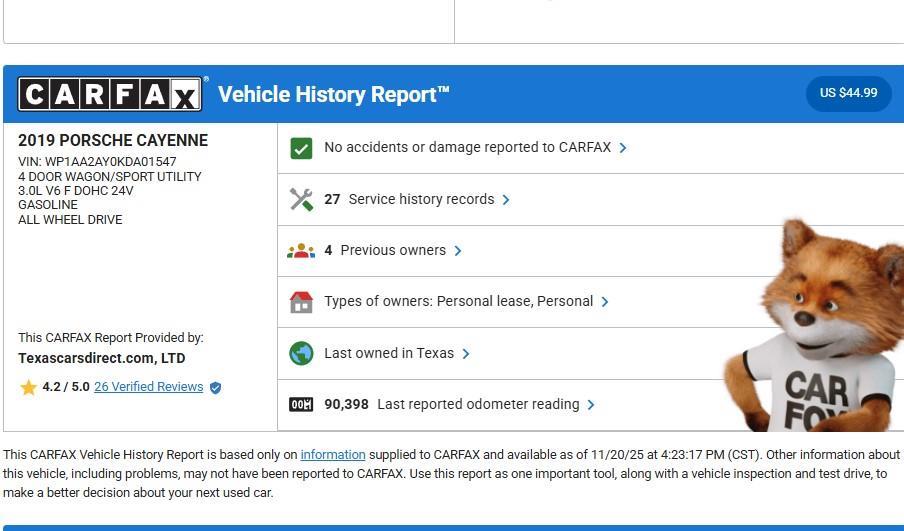
Task: Expand the no accidents reported chevron
Action: point(623,148)
